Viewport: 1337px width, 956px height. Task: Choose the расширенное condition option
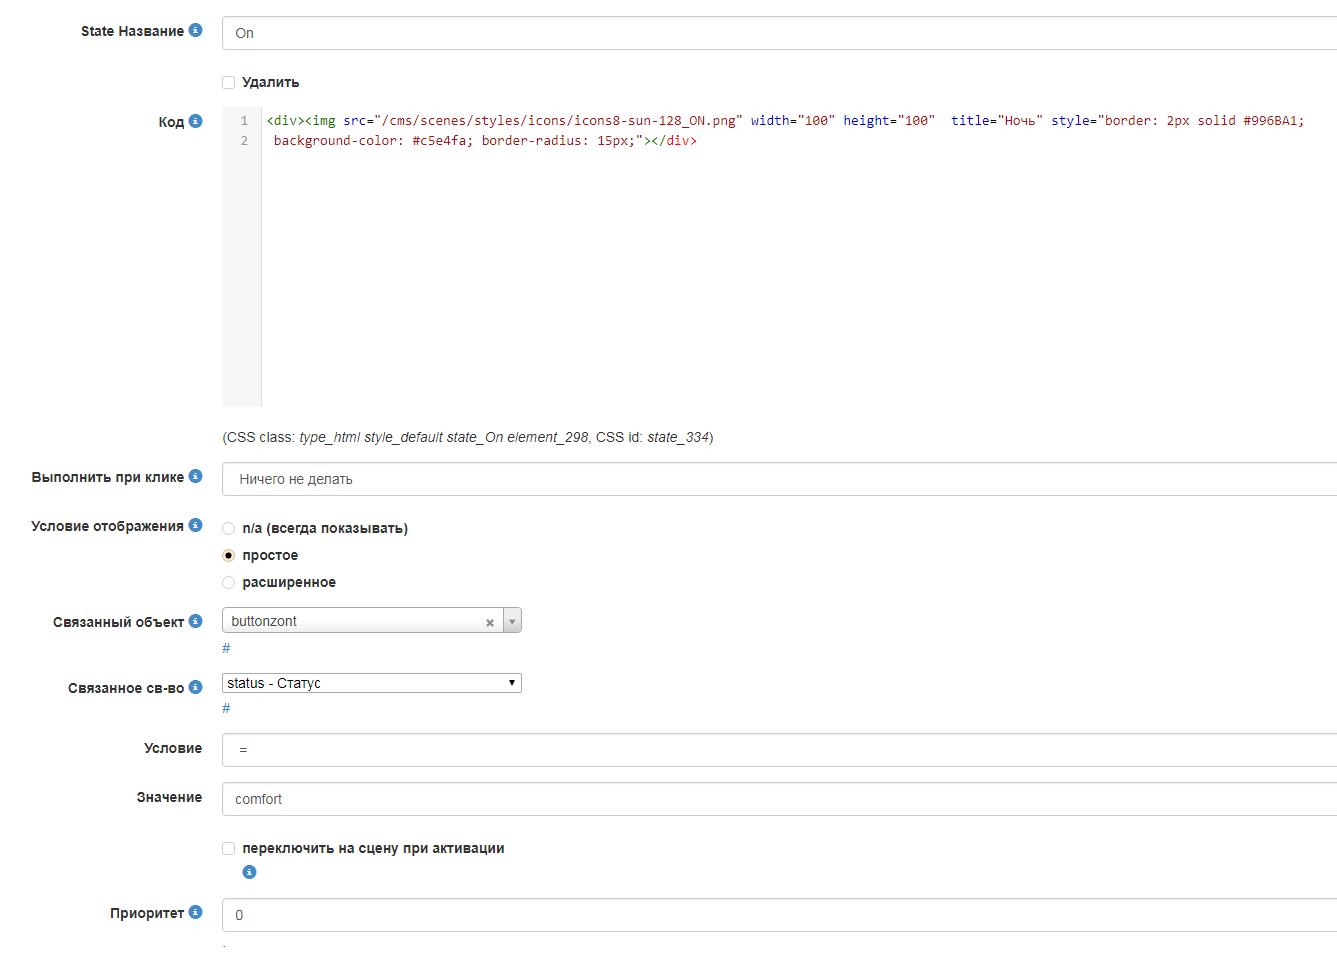coord(229,582)
